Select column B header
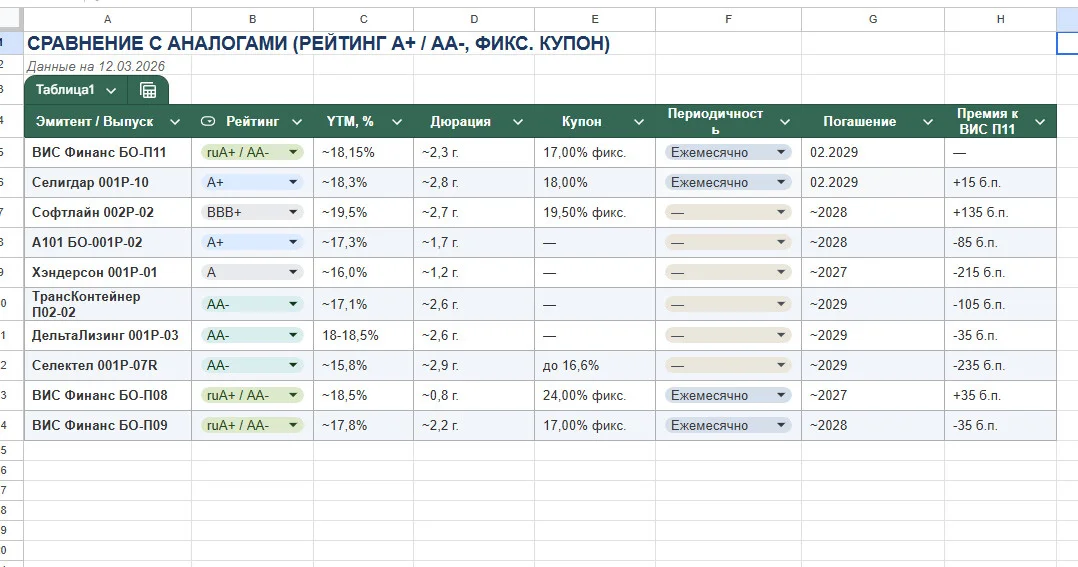Screen dimensions: 1078x567 [x=252, y=19]
